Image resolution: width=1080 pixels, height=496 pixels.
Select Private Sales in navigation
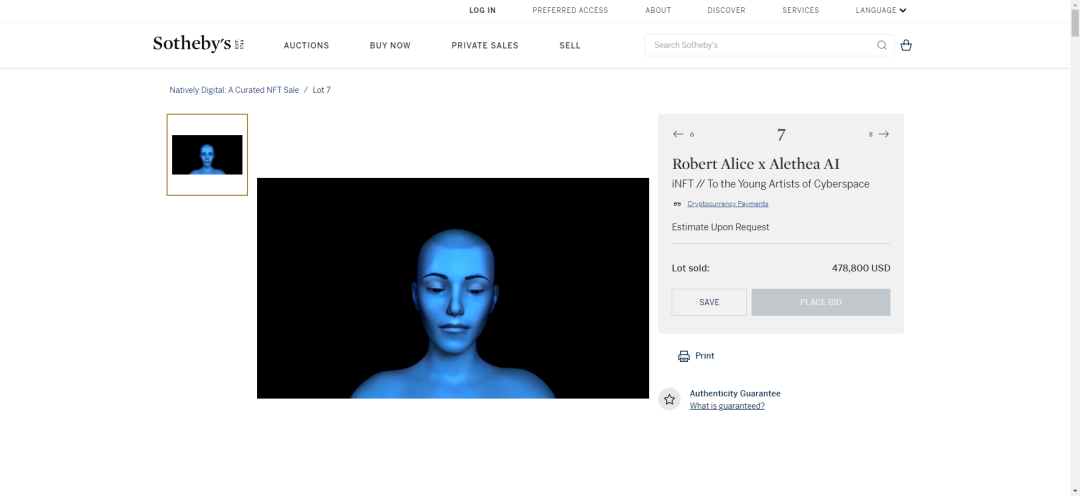tap(485, 45)
